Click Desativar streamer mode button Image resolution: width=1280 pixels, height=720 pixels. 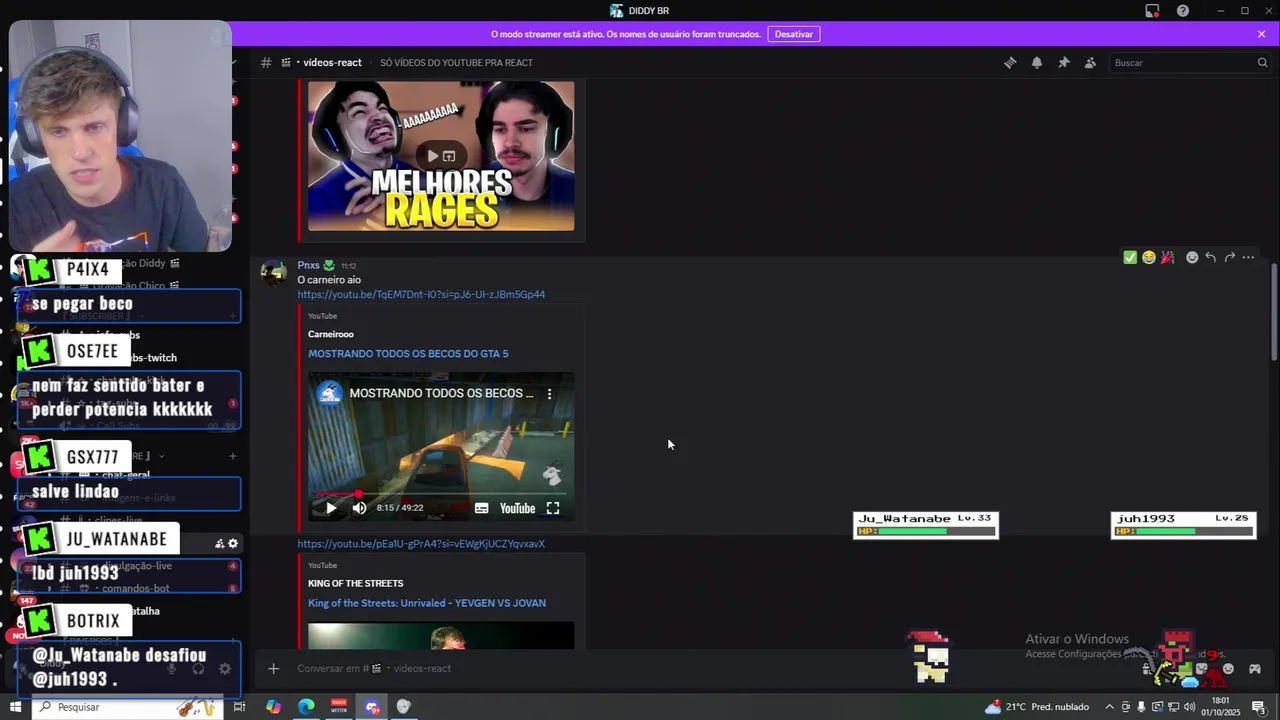click(793, 34)
